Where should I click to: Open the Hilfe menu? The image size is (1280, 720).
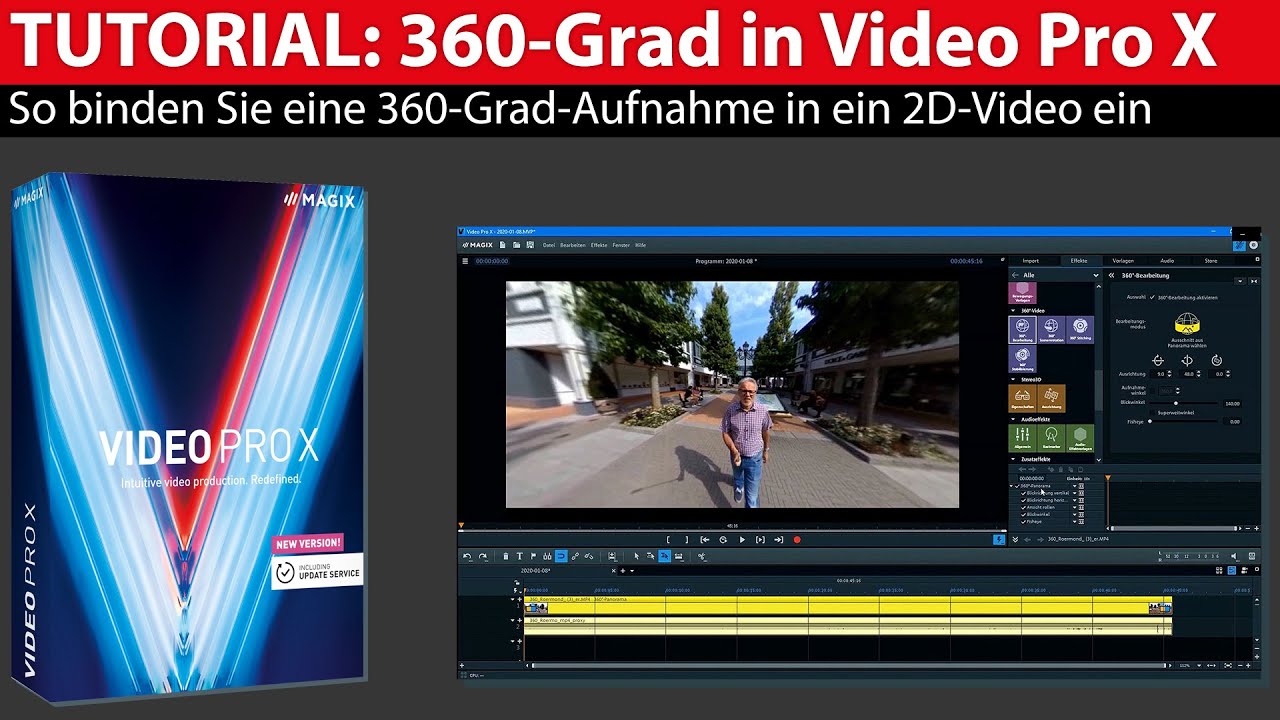(640, 245)
